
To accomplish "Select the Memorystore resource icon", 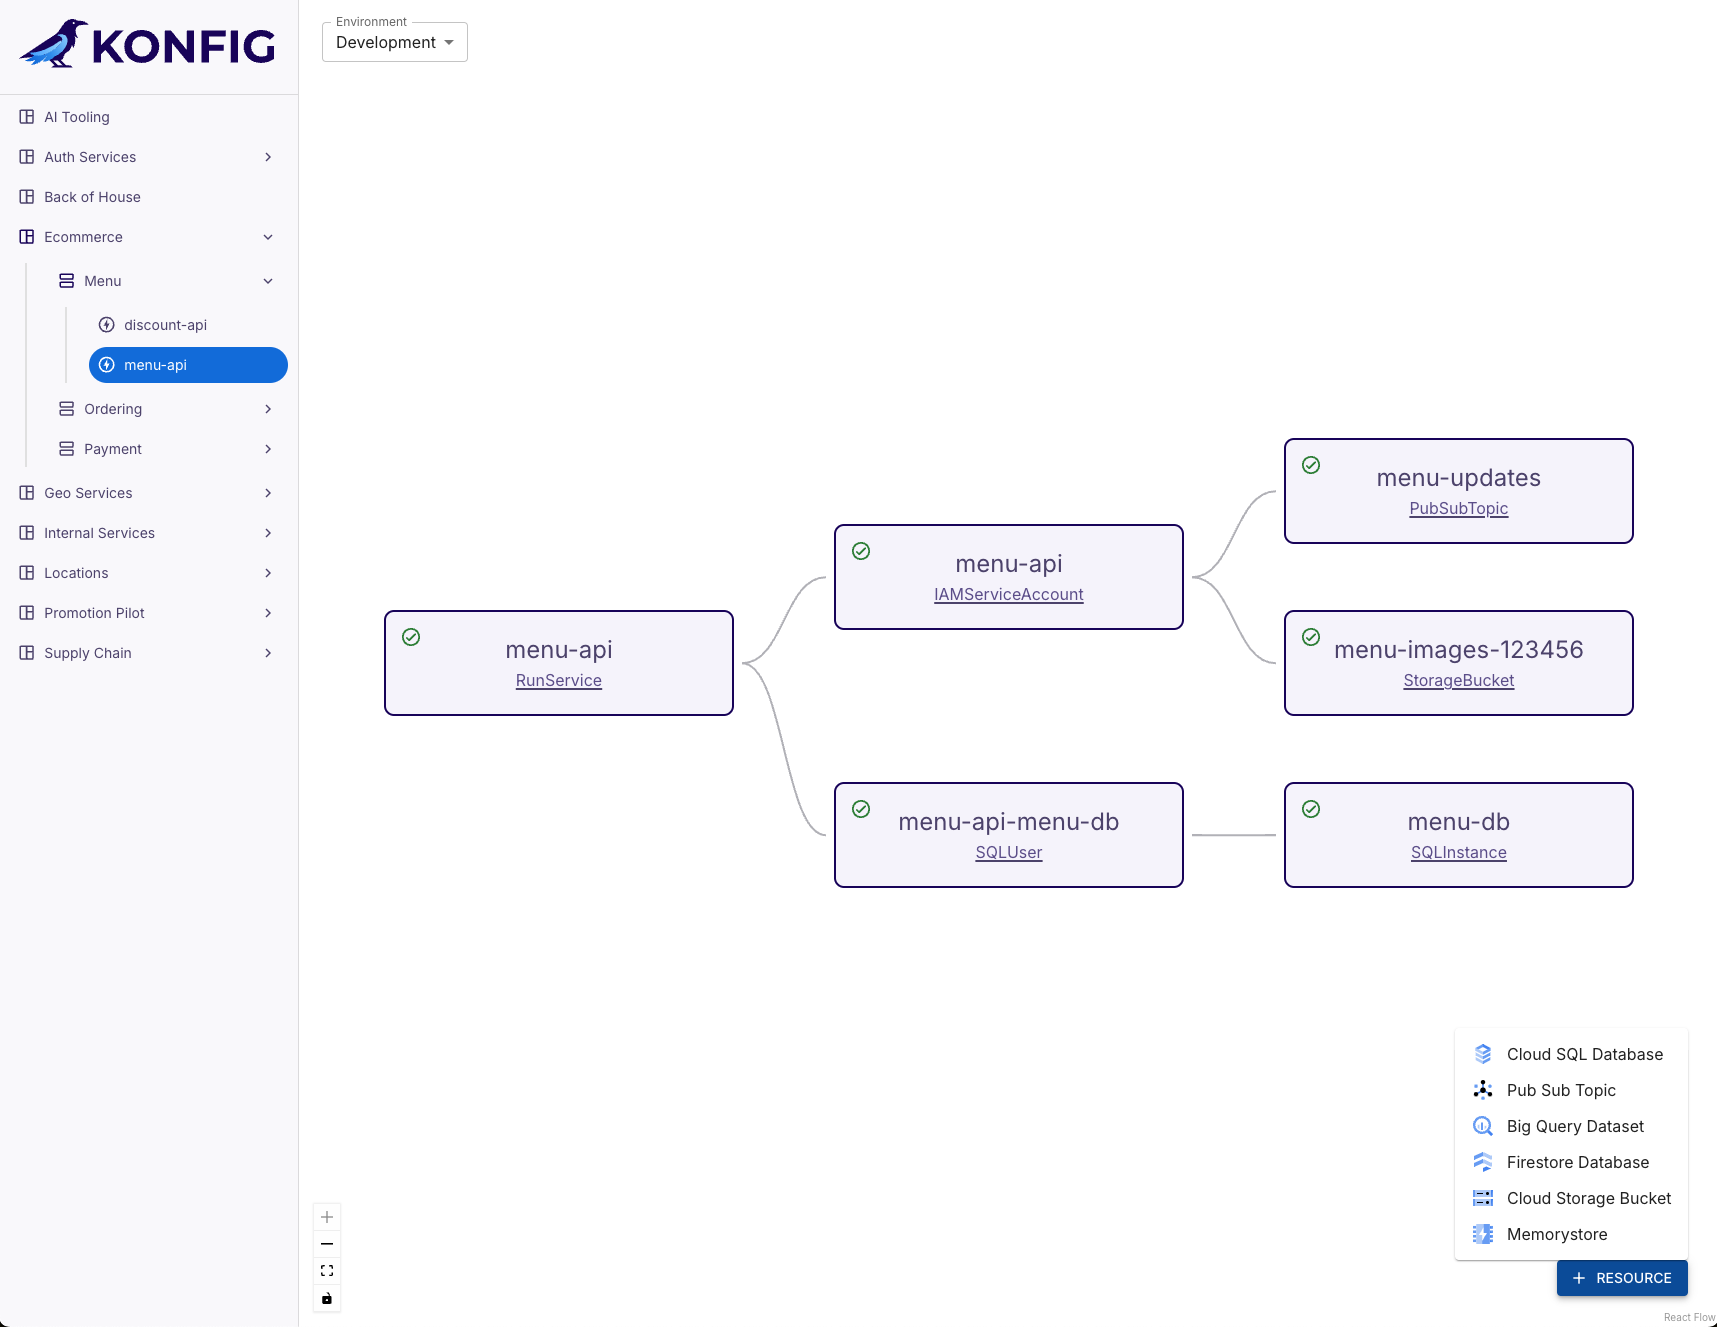I will click(1483, 1234).
